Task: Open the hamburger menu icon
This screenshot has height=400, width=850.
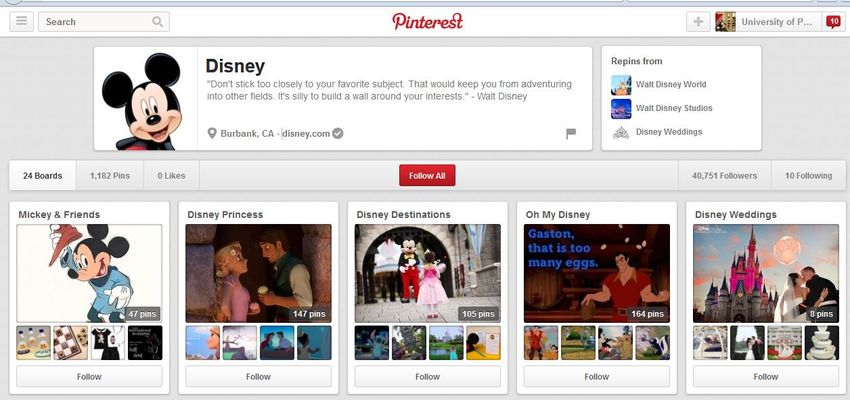Action: (x=22, y=22)
